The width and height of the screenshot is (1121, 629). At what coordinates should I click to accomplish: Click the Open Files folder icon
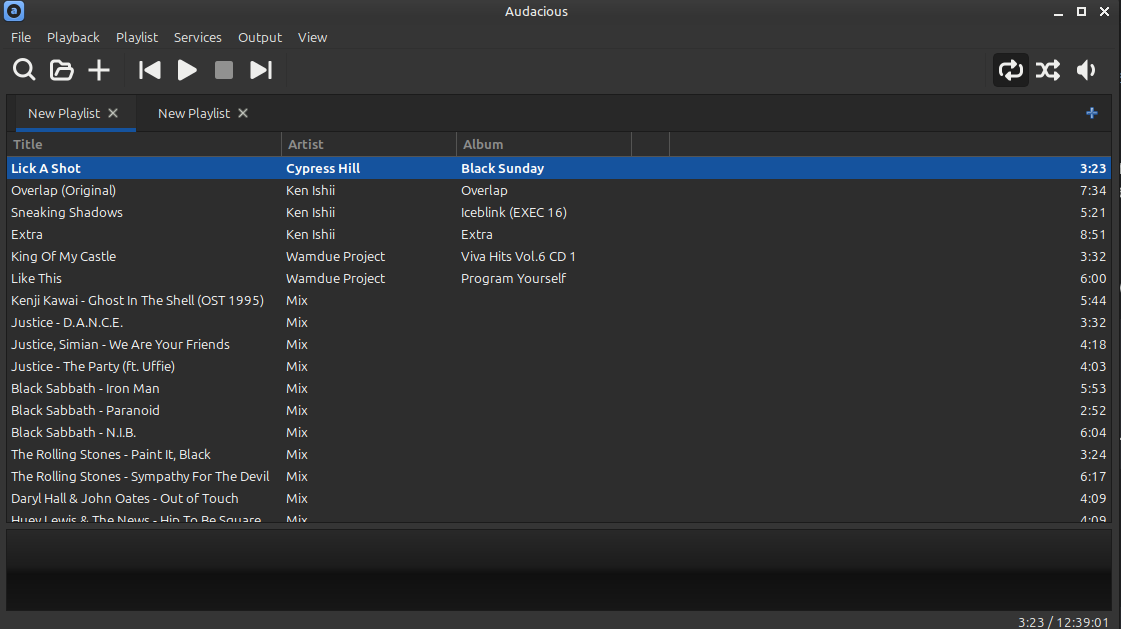[61, 70]
